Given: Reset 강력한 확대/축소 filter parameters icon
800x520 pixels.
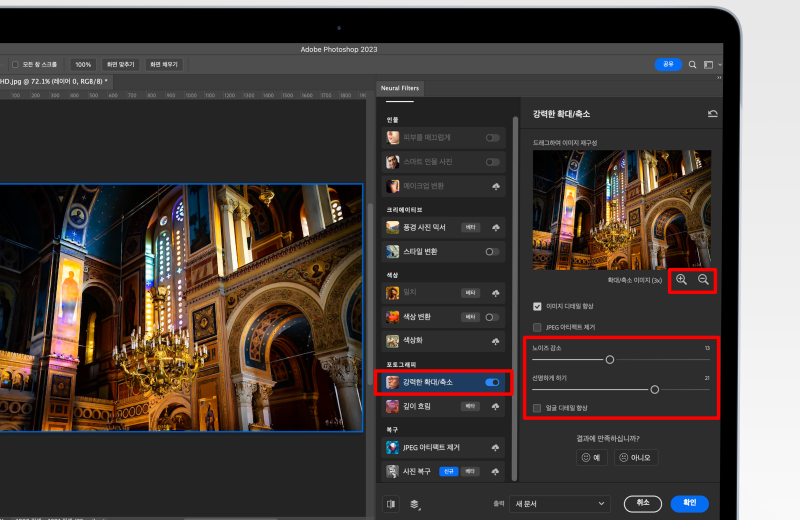Looking at the screenshot, I should pos(713,113).
